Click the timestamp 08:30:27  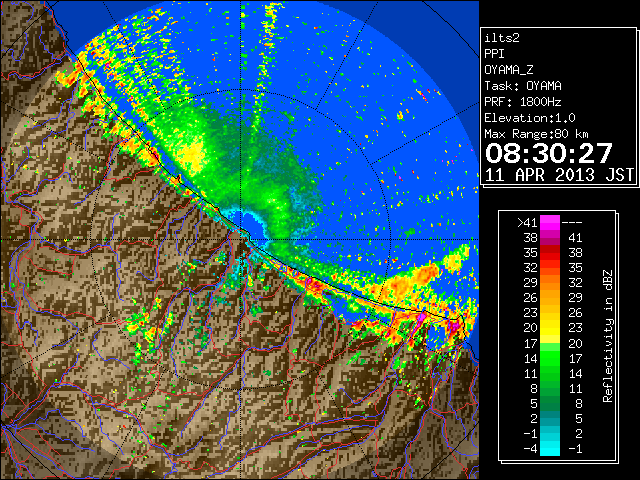[x=549, y=153]
